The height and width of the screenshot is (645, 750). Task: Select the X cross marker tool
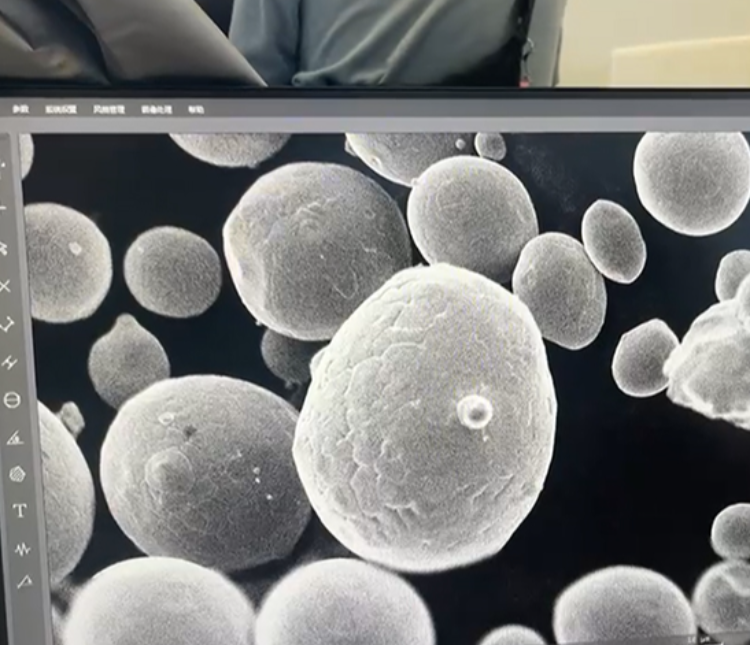(x=5, y=287)
